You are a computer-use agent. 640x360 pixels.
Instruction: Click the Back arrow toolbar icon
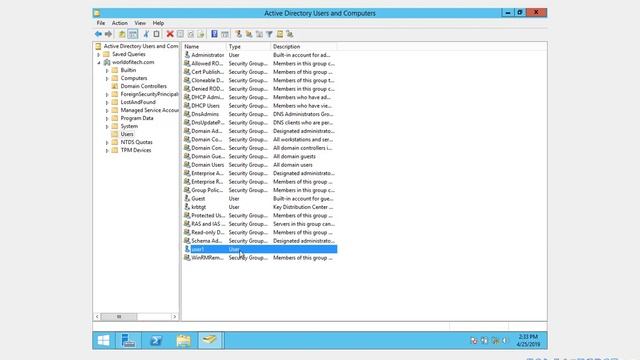(98, 34)
